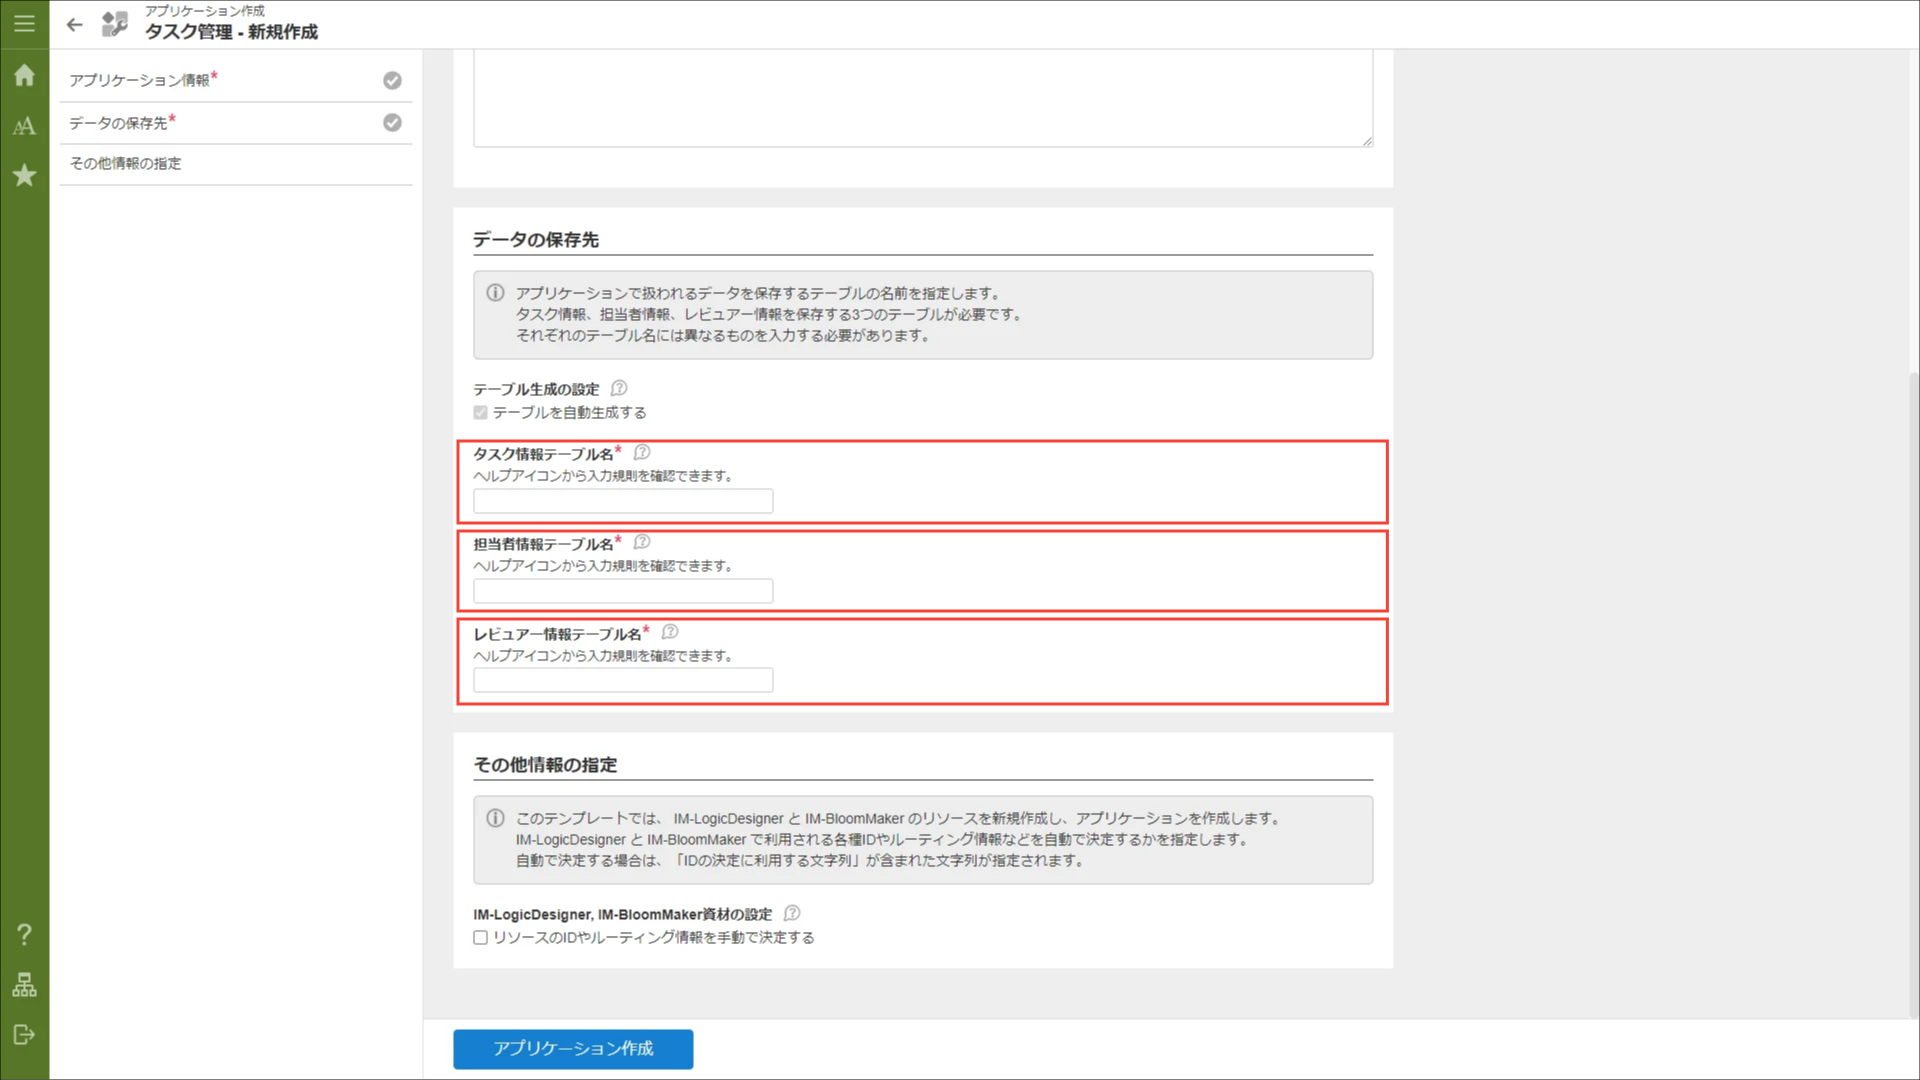Open help icon beside レビュアー情報テーブル名
The image size is (1920, 1080).
point(670,632)
